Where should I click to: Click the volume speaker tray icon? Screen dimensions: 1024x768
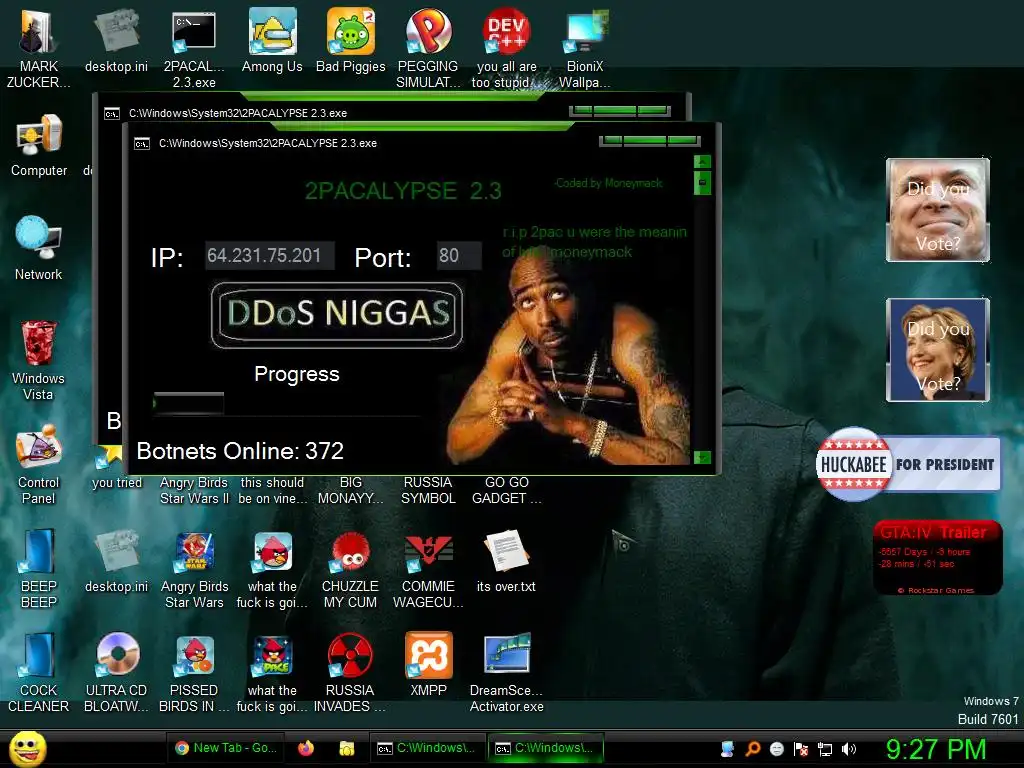coord(849,749)
